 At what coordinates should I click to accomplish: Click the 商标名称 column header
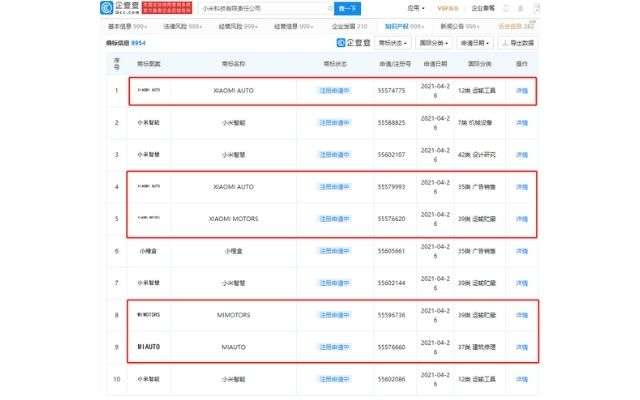coord(233,64)
